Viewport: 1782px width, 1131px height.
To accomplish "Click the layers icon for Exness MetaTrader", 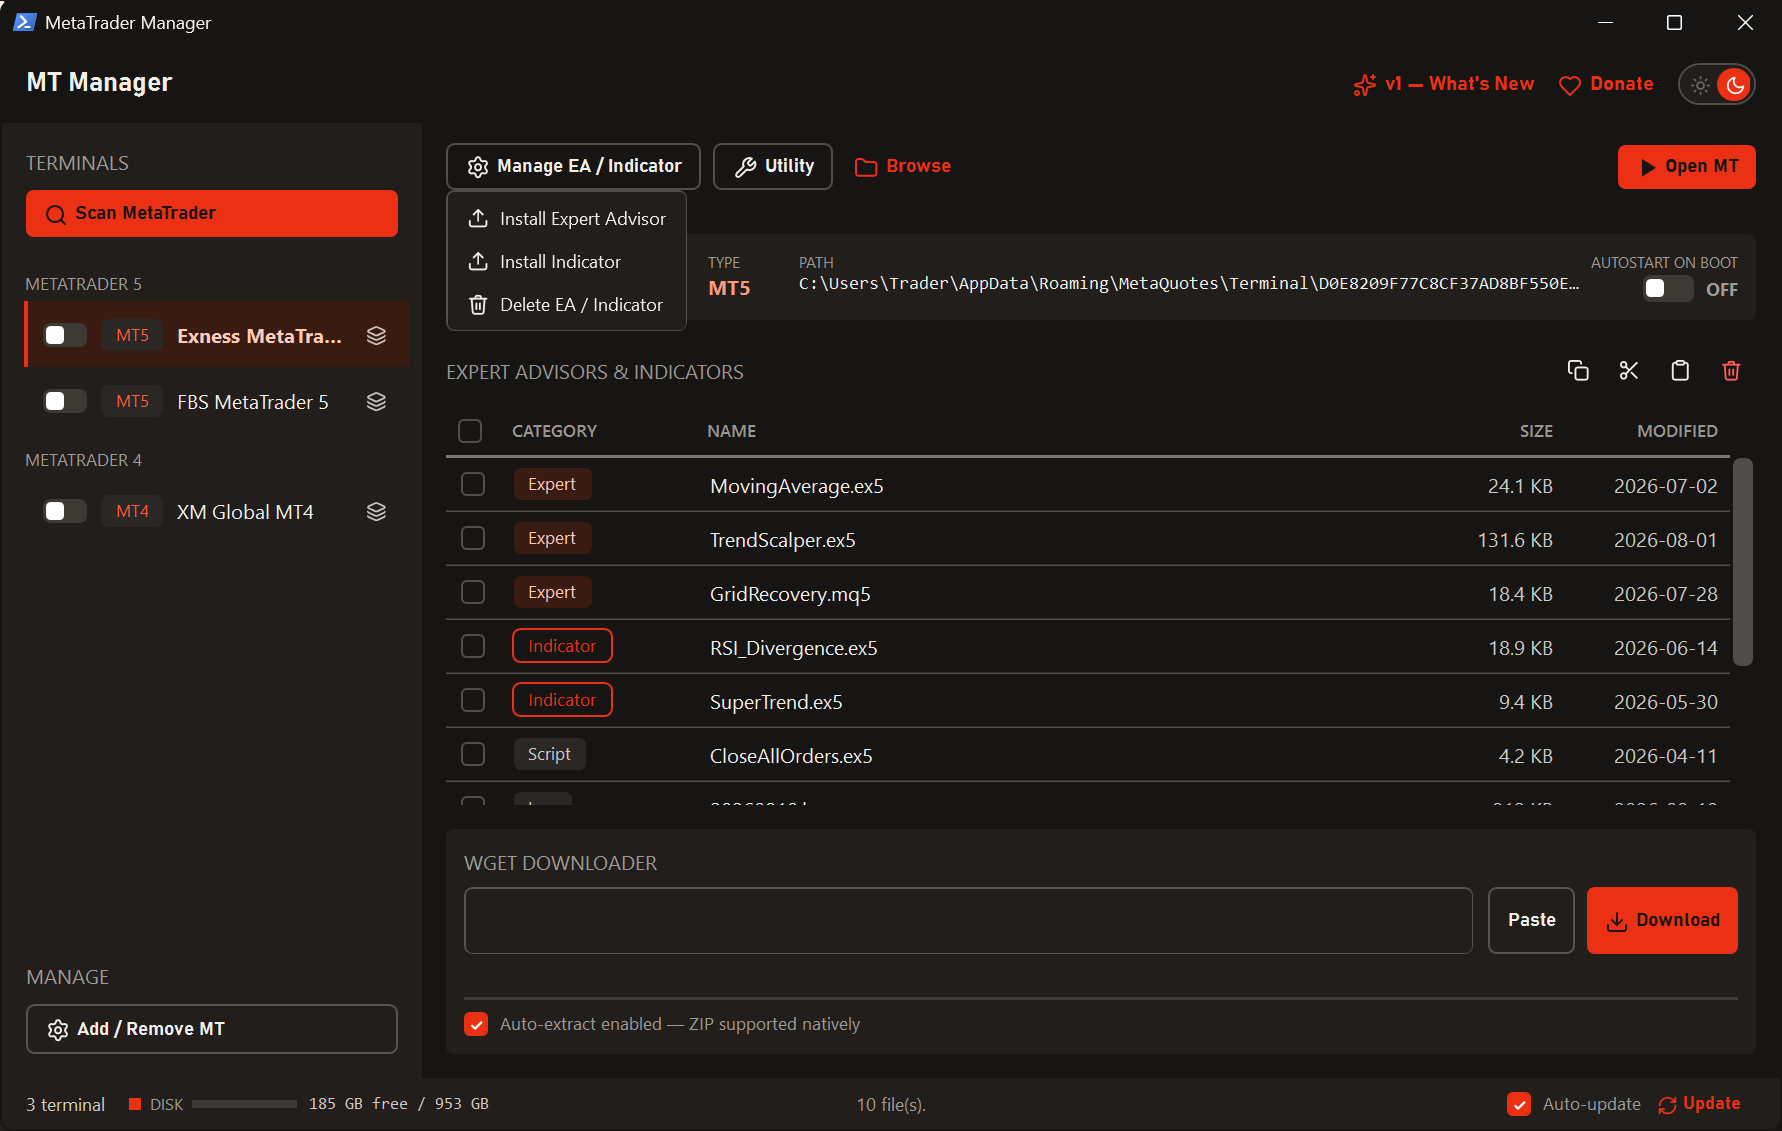I will click(376, 335).
